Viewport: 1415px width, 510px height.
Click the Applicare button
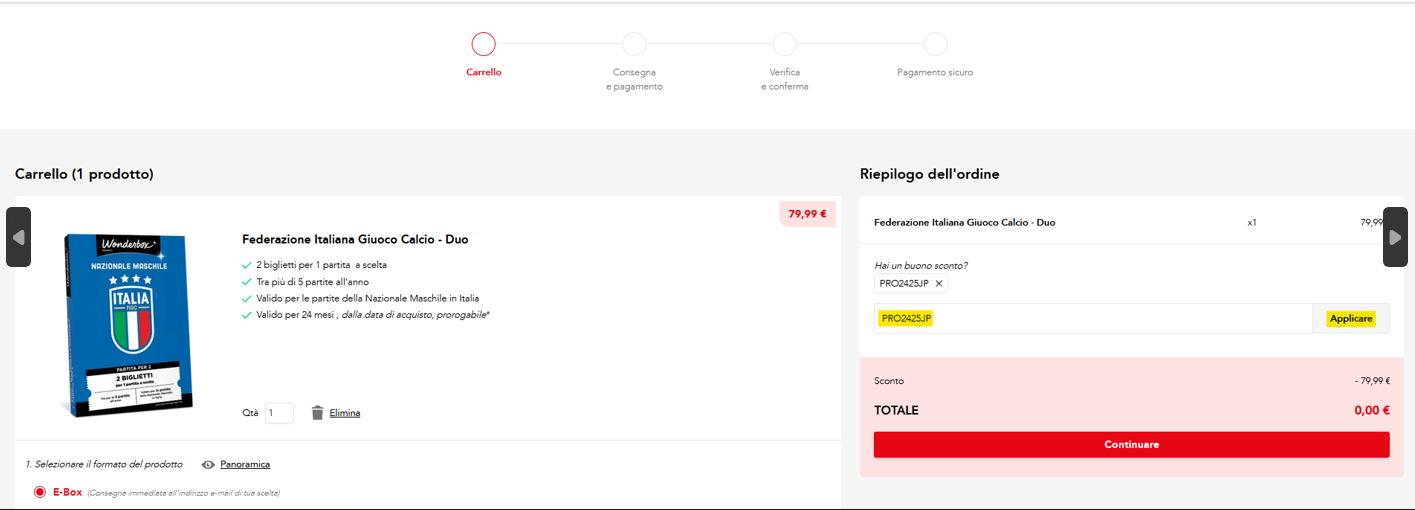tap(1351, 318)
